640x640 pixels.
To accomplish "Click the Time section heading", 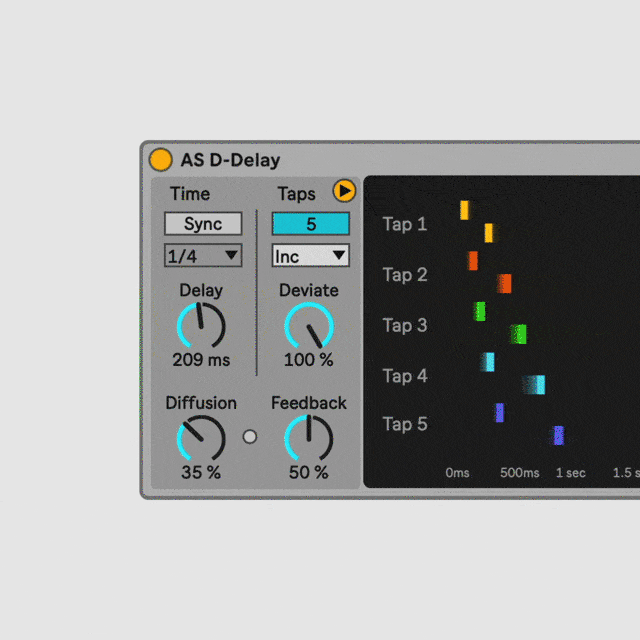I will (x=190, y=194).
